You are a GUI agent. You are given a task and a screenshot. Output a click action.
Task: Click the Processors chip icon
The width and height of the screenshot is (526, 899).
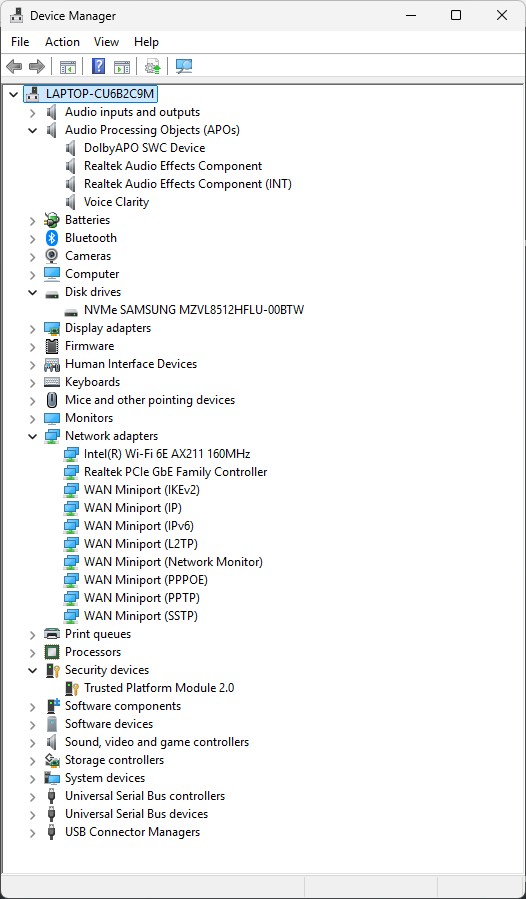click(52, 652)
